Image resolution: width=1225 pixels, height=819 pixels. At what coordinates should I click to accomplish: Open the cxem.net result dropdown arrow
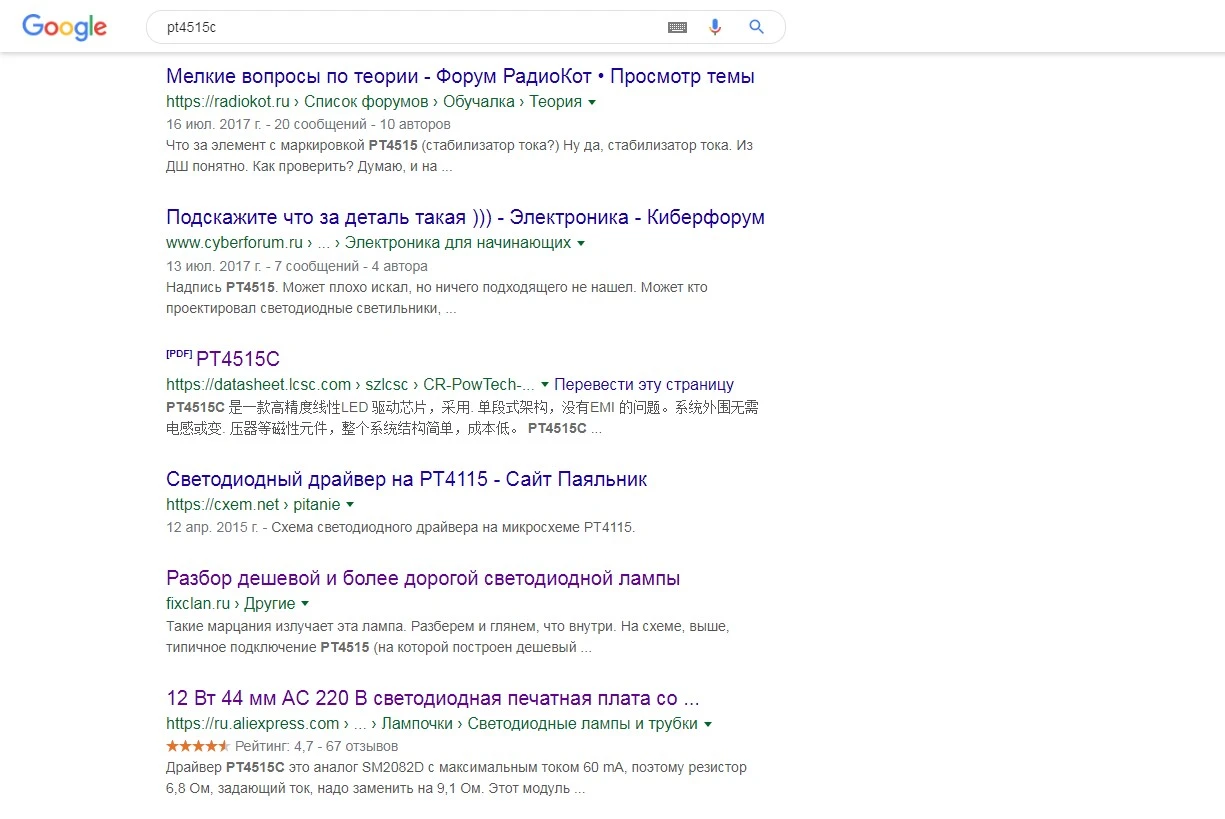[350, 505]
